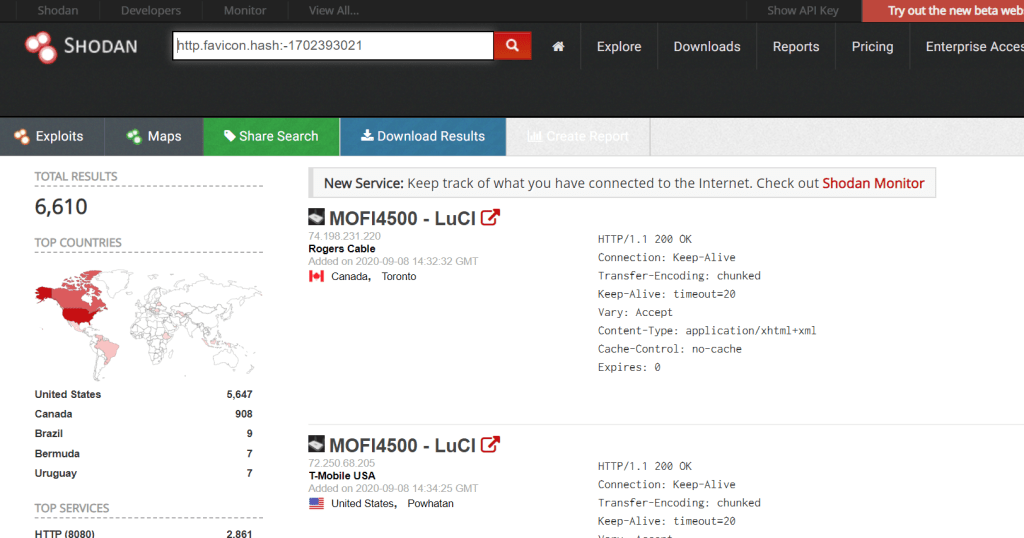The height and width of the screenshot is (538, 1024).
Task: Follow the Shodan Monitor link
Action: (873, 183)
